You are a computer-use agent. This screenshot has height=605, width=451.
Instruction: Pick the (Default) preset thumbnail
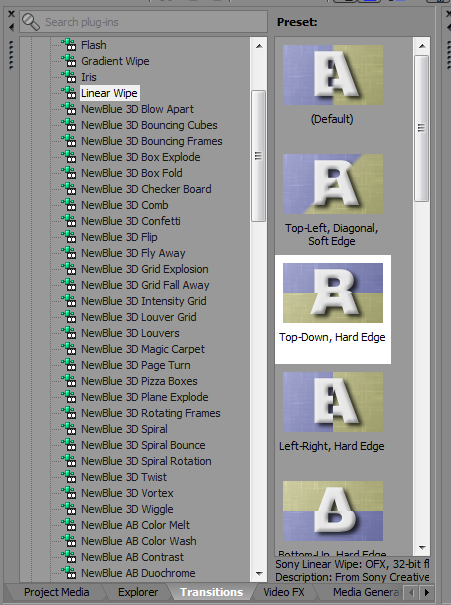coord(333,75)
